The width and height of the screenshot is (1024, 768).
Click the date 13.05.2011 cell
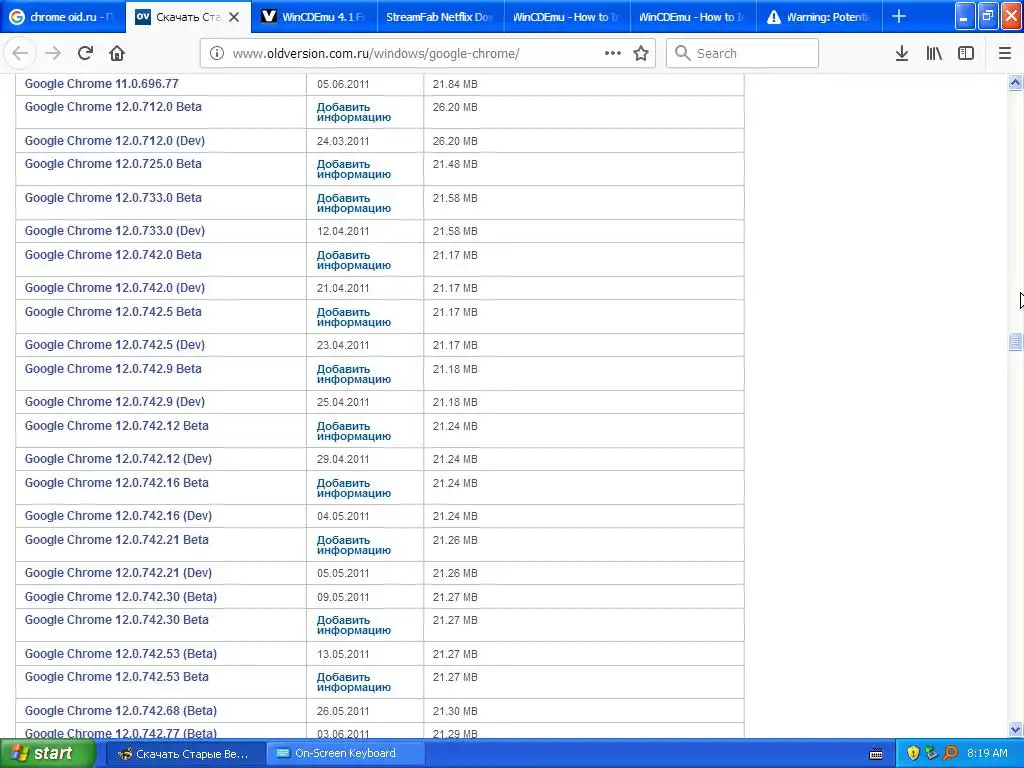(343, 654)
